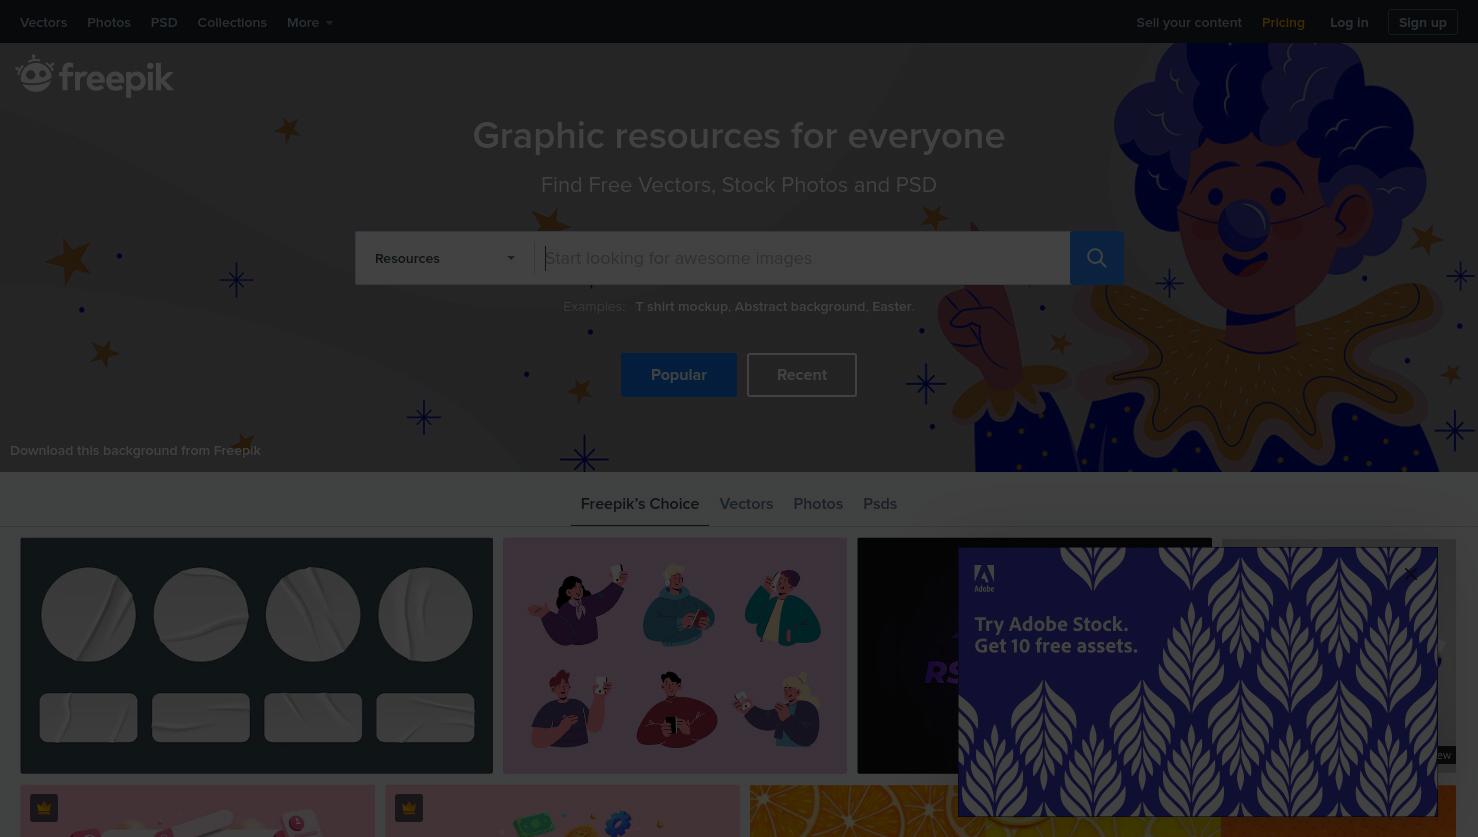Focus the image search input field

coord(802,258)
